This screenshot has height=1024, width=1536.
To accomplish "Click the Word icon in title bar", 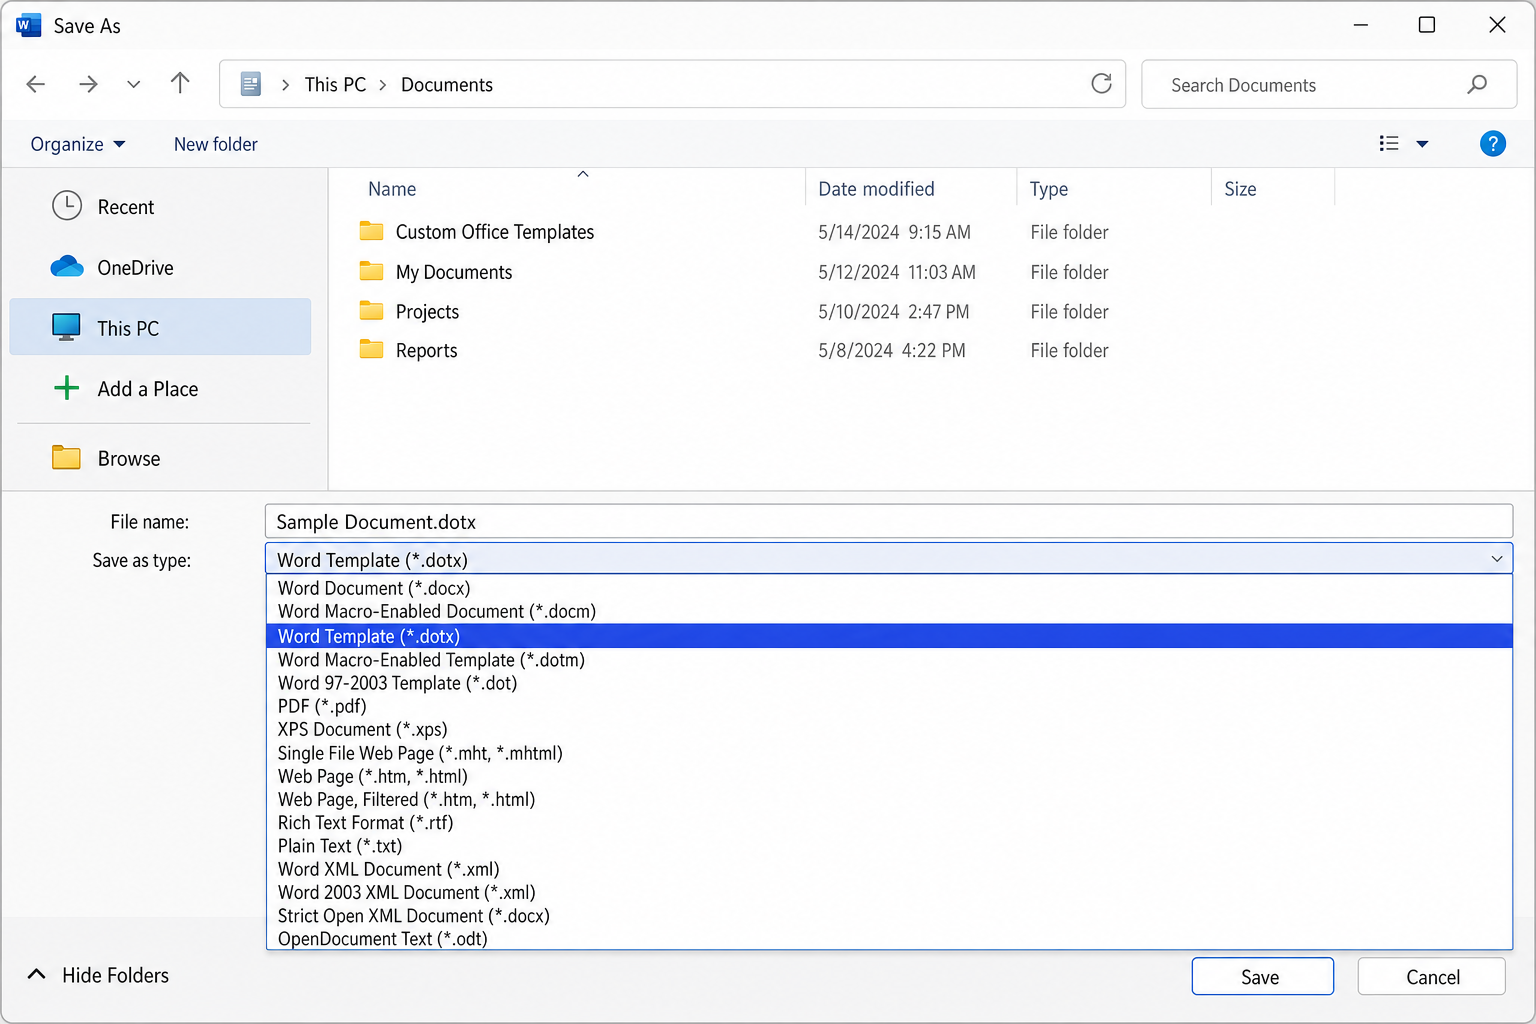I will click(x=28, y=25).
